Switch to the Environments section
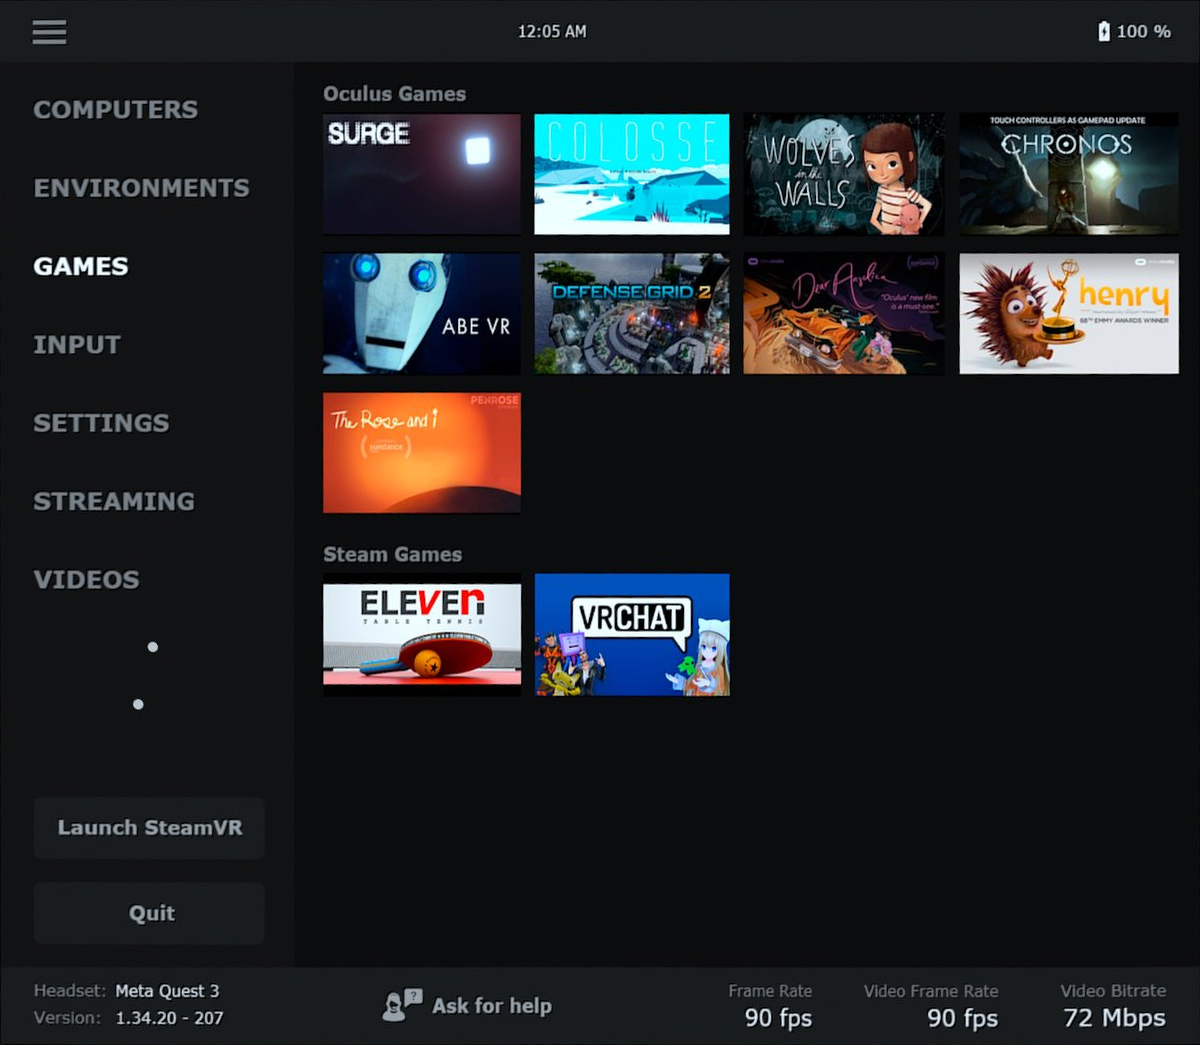 (x=142, y=187)
